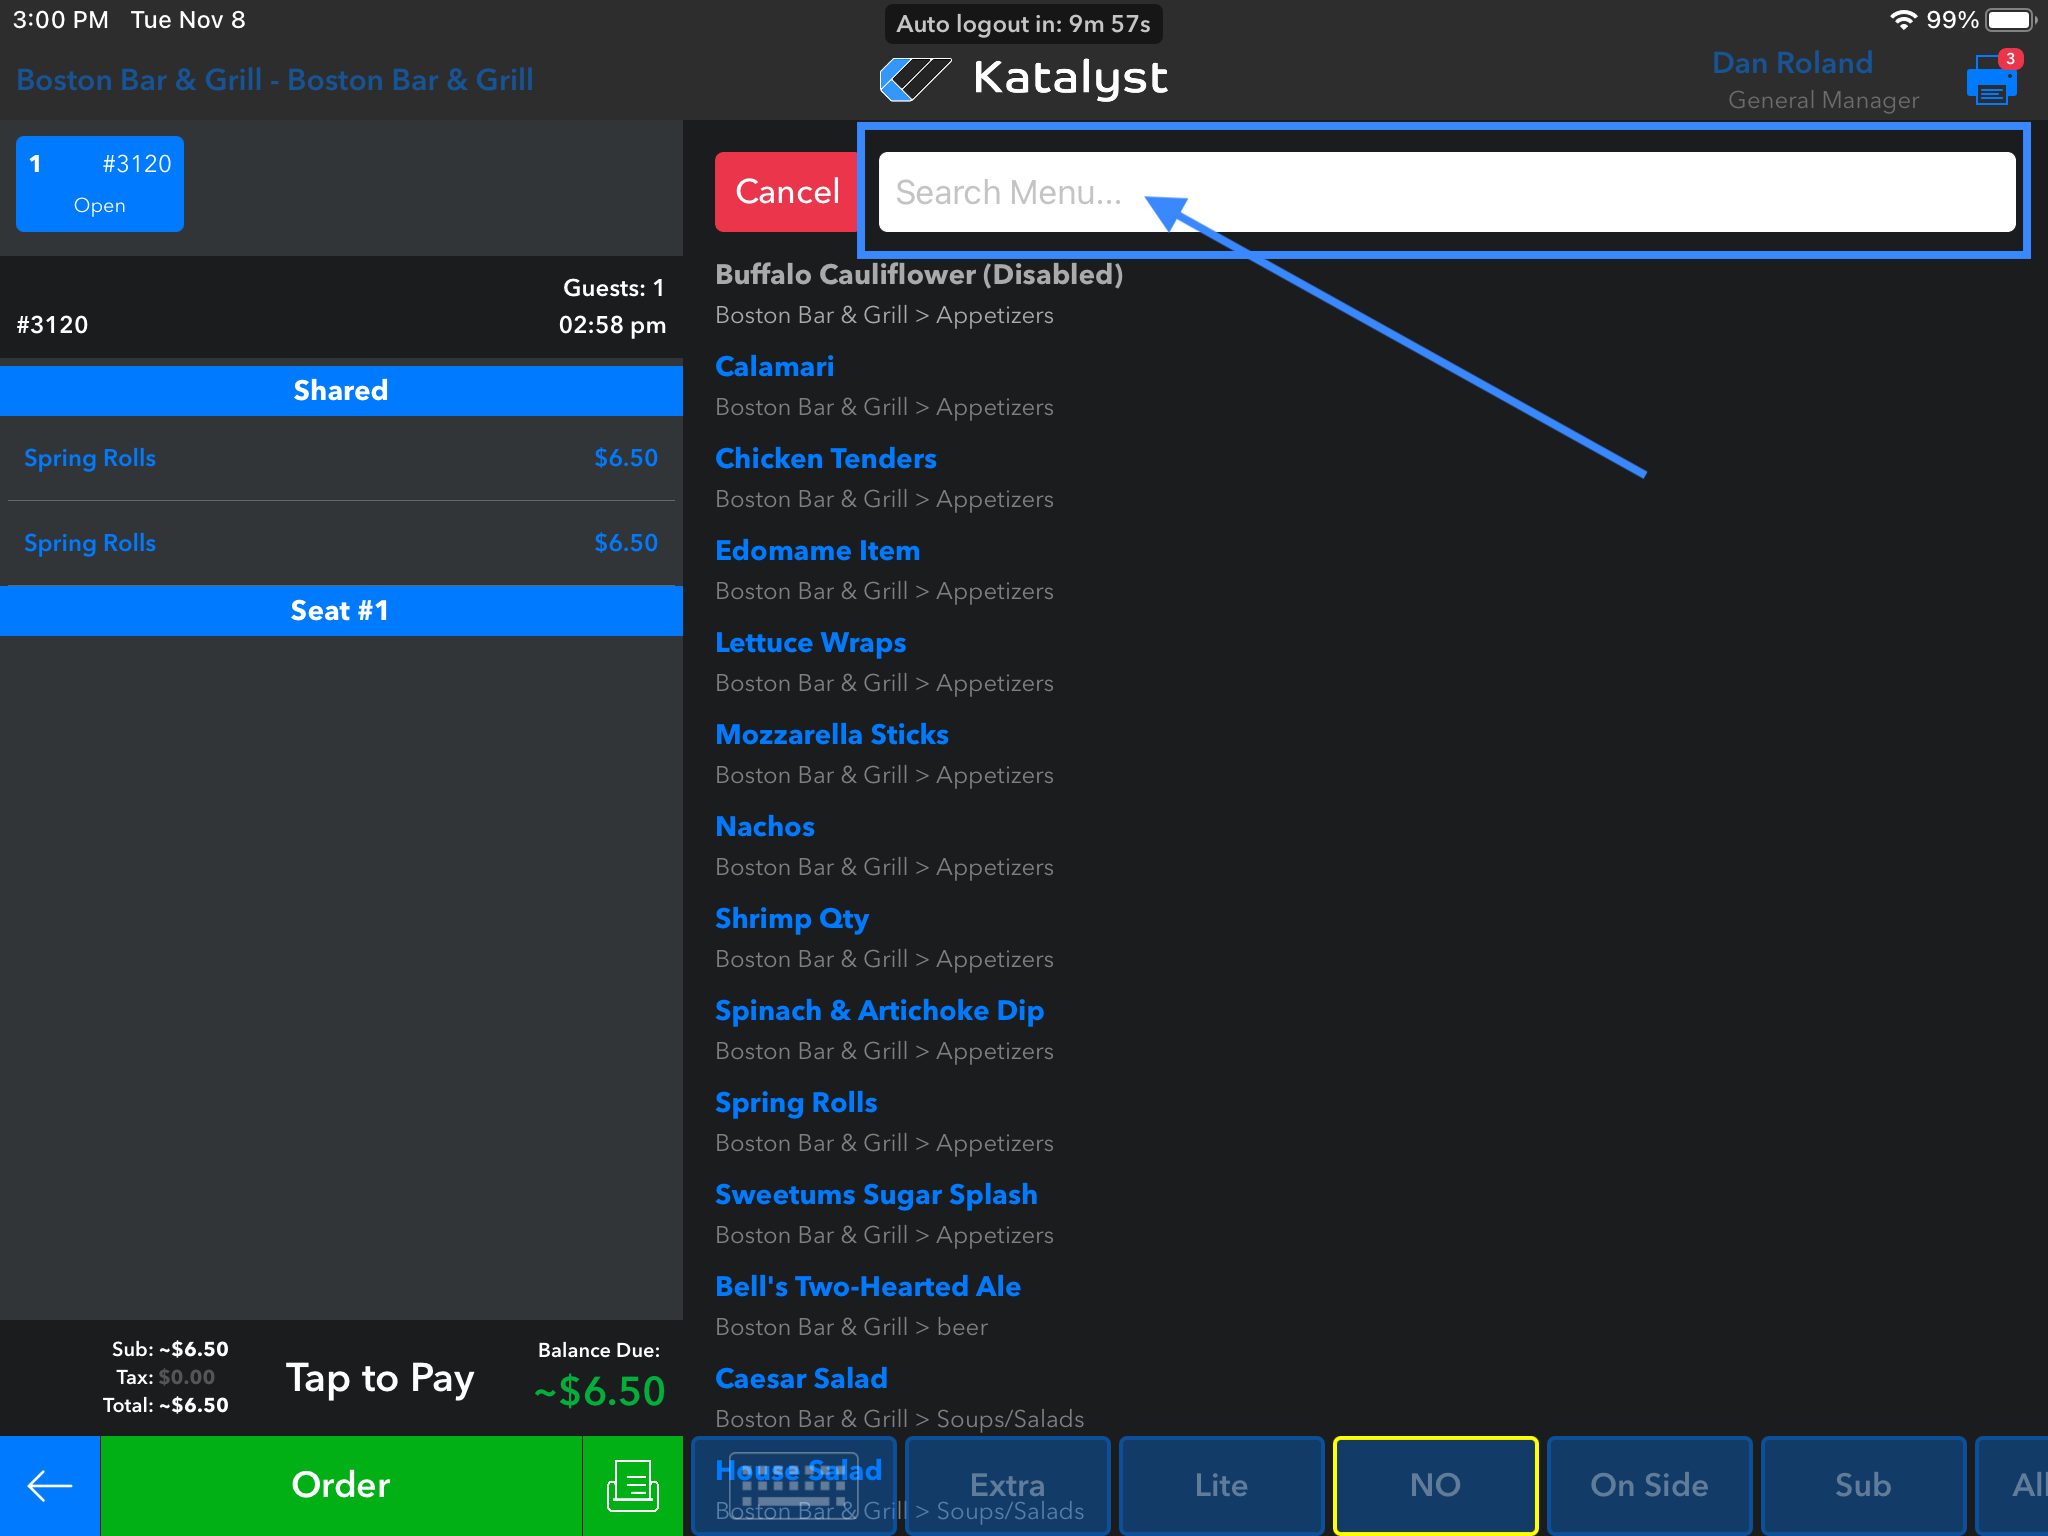Click the Katalyst logo icon
Screen dimensions: 2048x1536
click(x=914, y=79)
